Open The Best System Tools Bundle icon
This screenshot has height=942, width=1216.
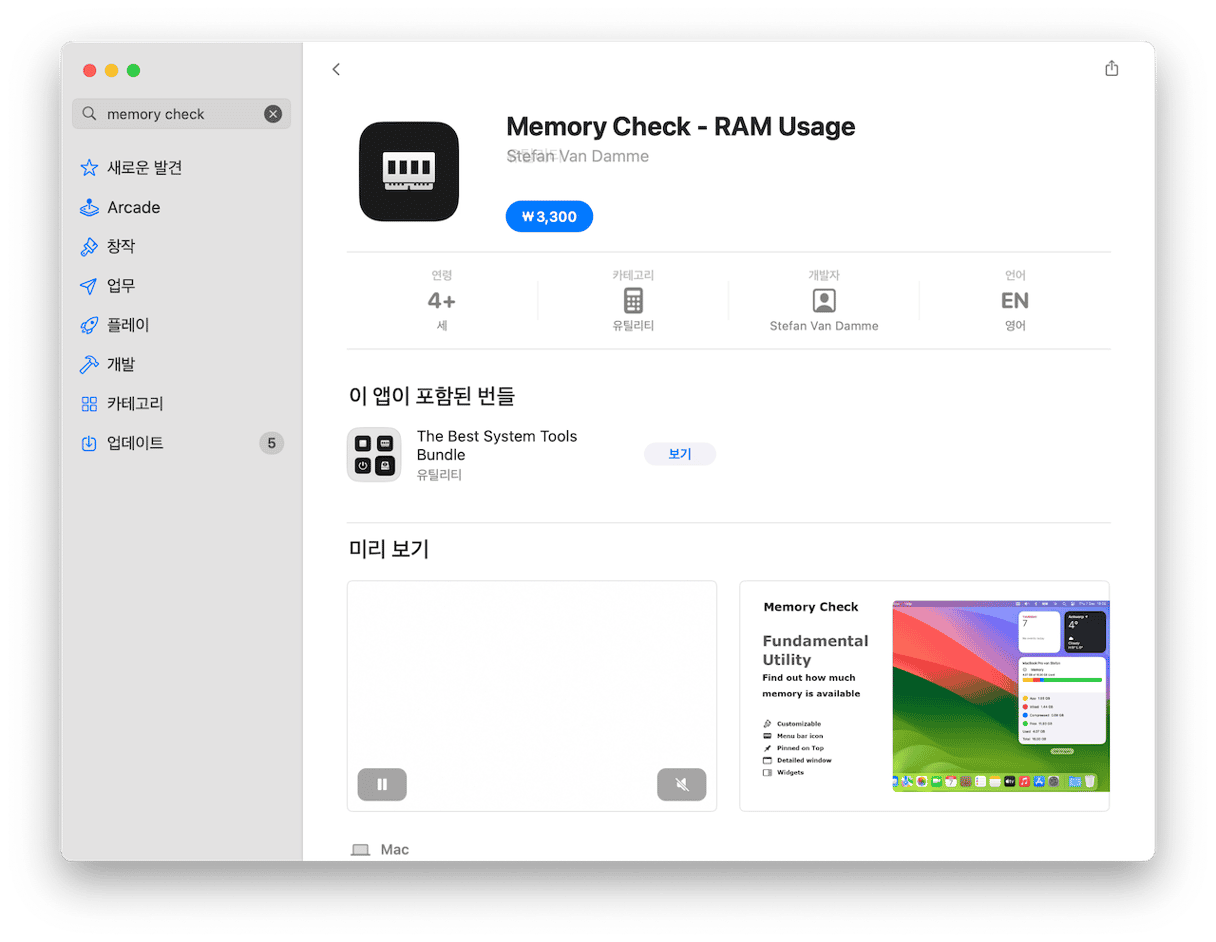374,455
